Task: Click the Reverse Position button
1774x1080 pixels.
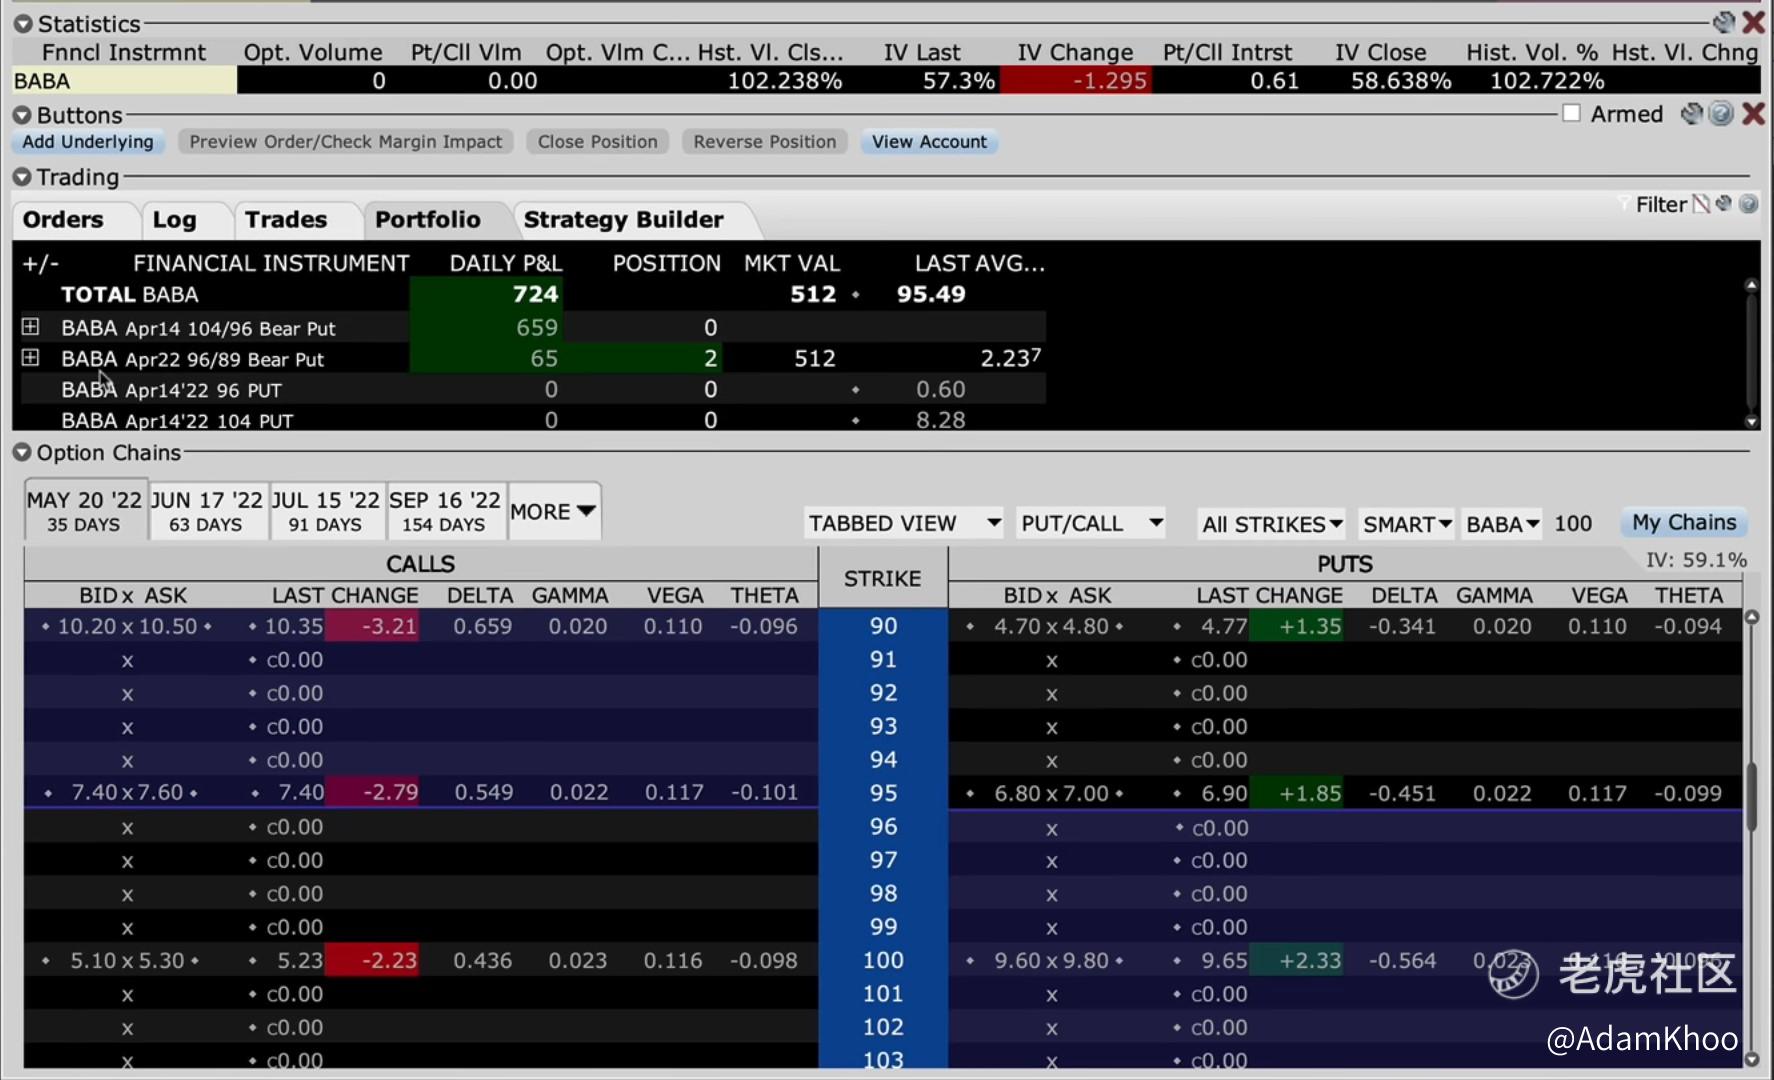Action: pyautogui.click(x=765, y=142)
